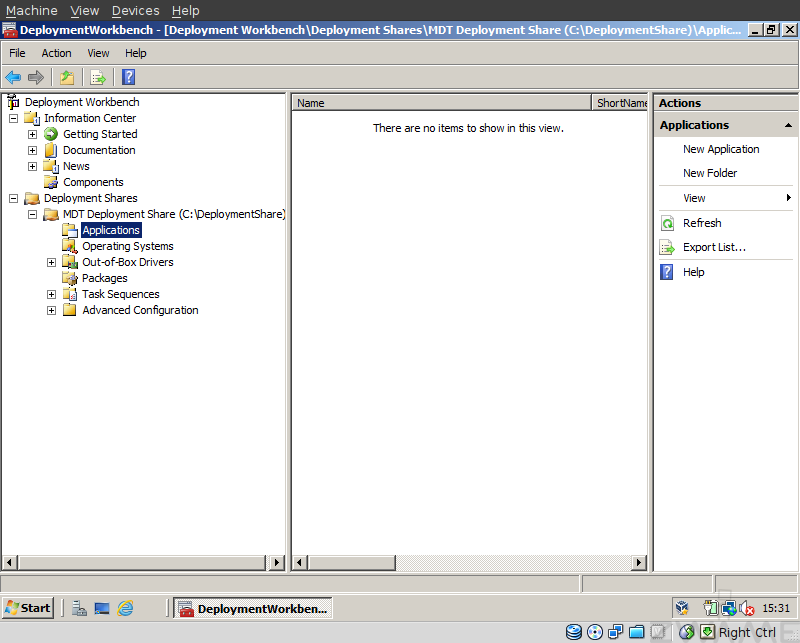
Task: Click the Packages folder icon
Action: coord(70,278)
